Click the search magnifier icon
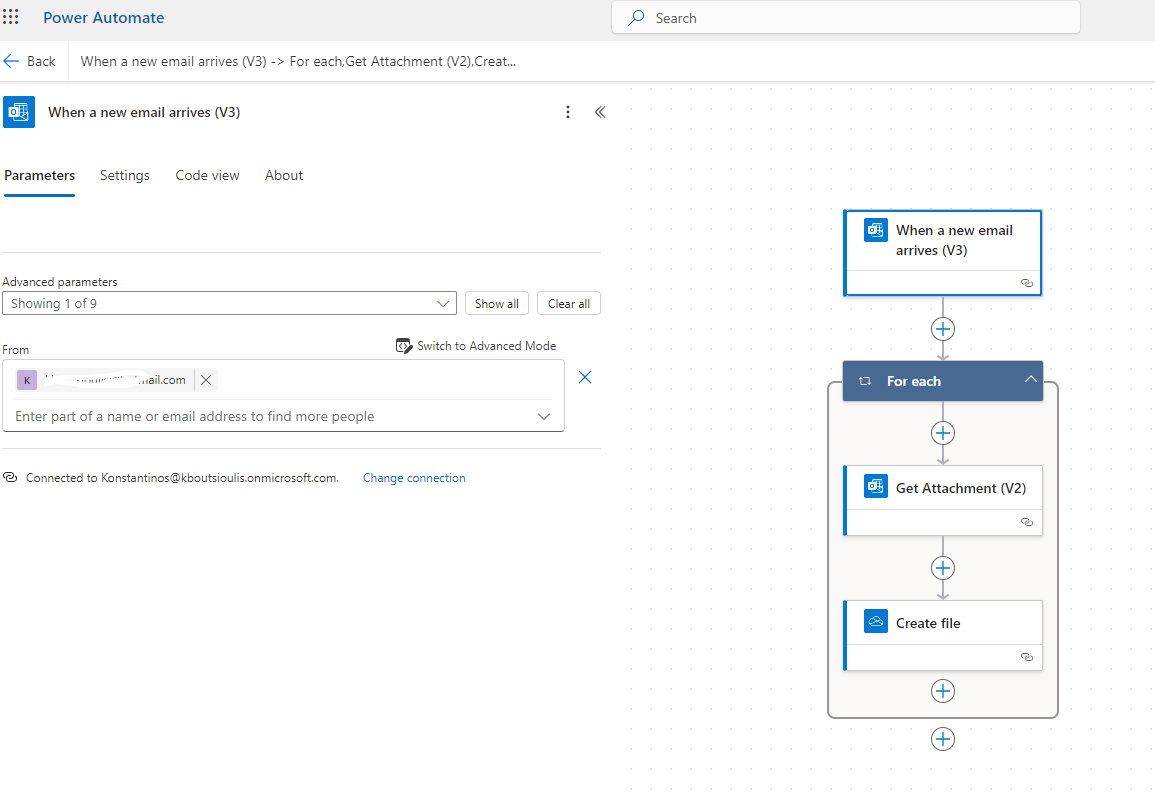This screenshot has width=1155, height=800. (636, 18)
